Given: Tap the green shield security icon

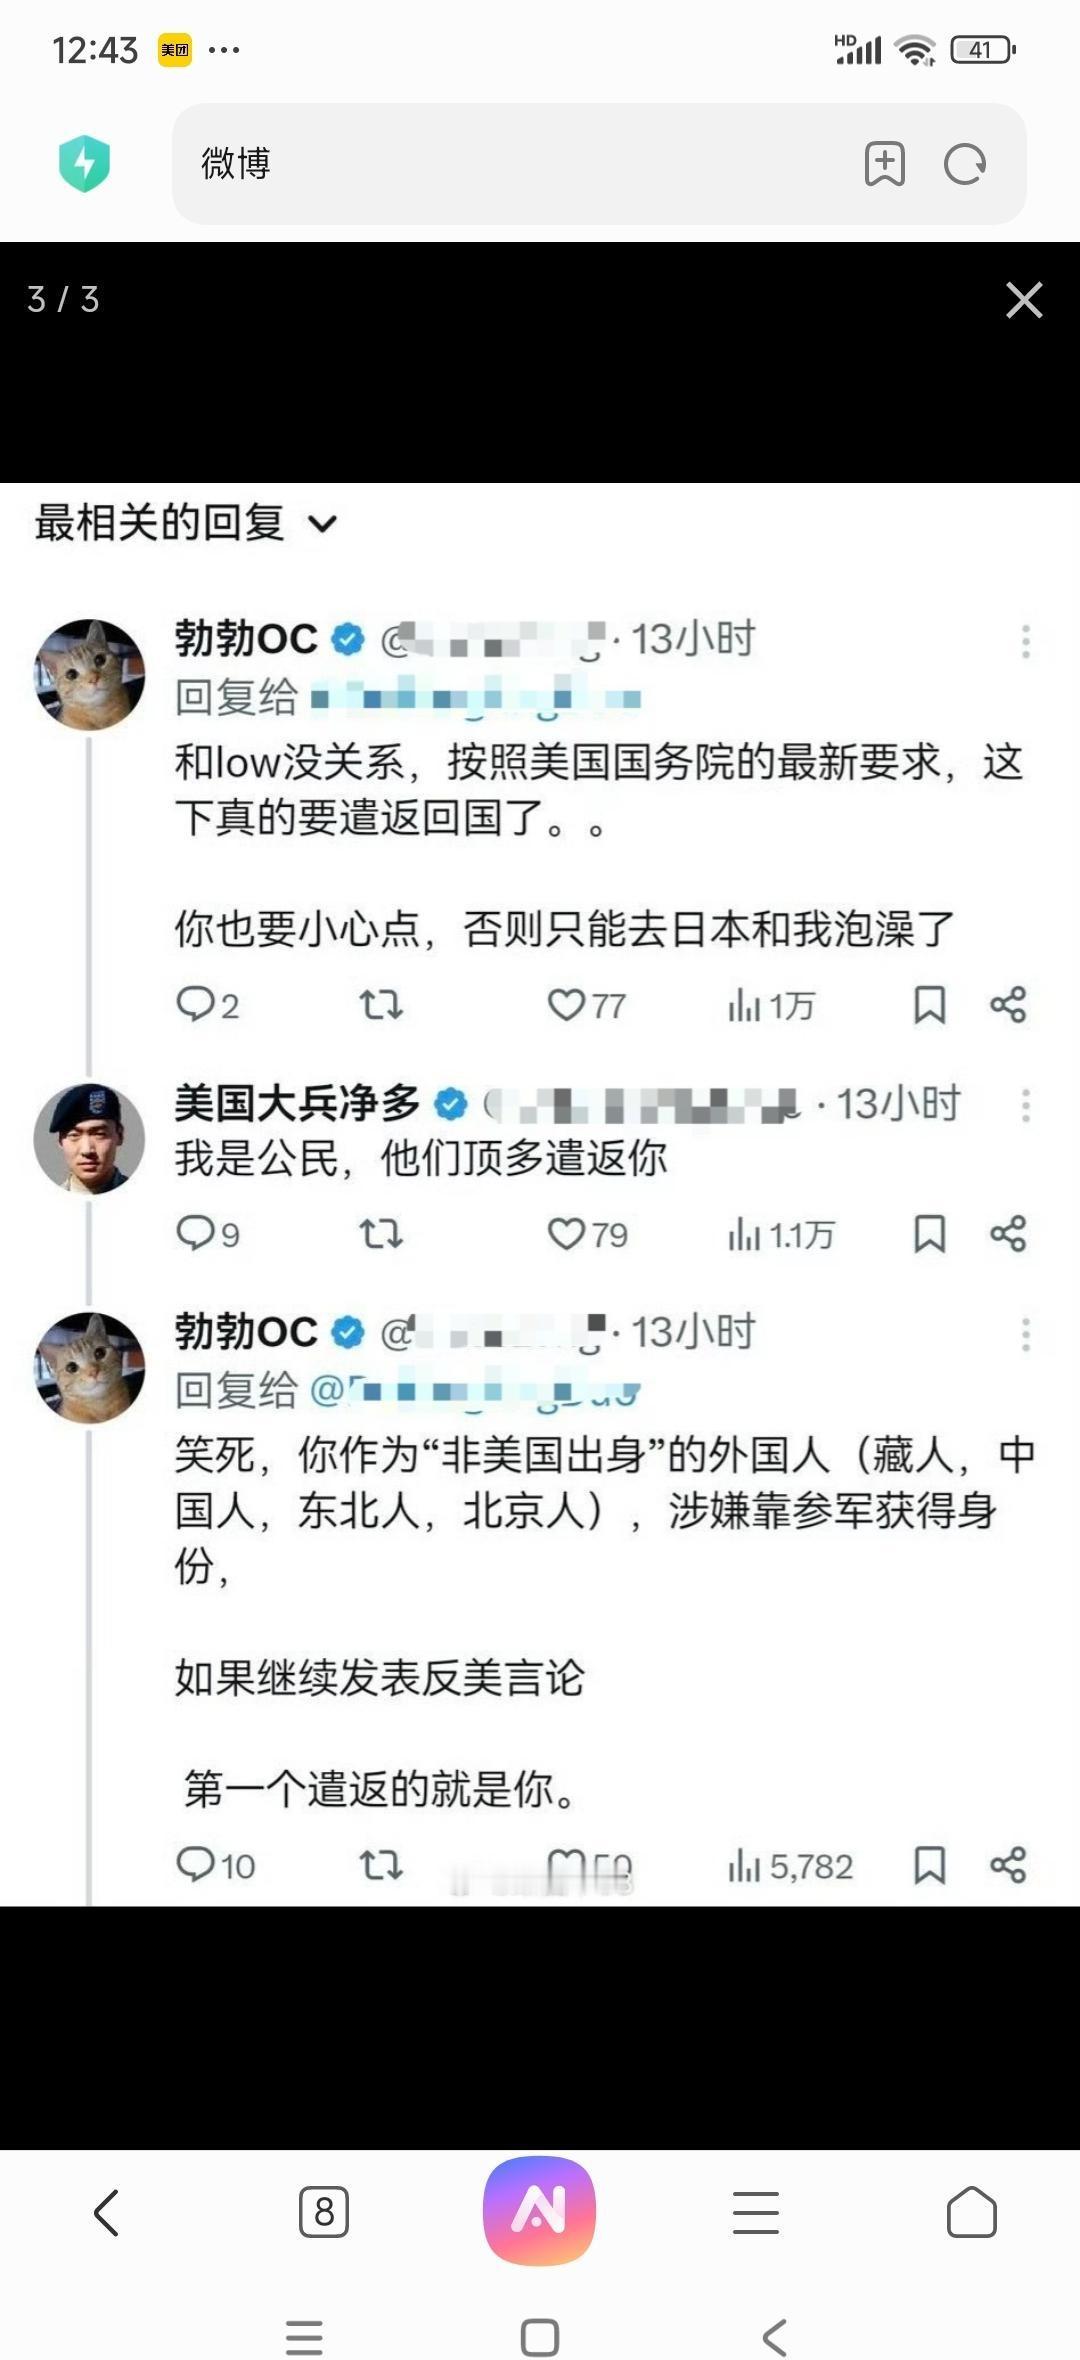Looking at the screenshot, I should tap(84, 163).
